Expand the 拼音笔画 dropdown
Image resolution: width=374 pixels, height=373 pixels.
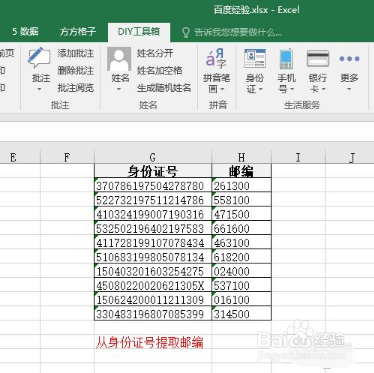tap(223, 89)
